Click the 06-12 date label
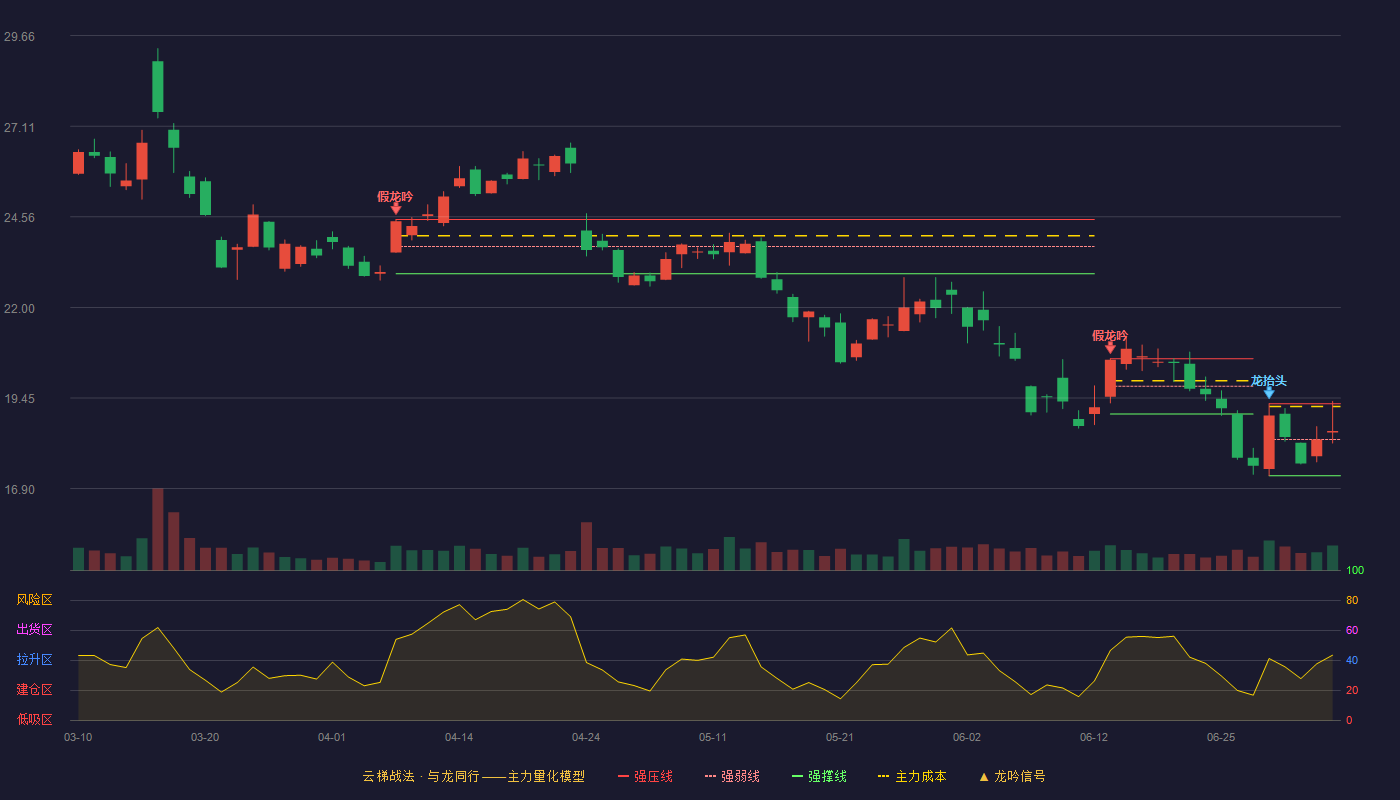The image size is (1400, 800). pos(1094,737)
